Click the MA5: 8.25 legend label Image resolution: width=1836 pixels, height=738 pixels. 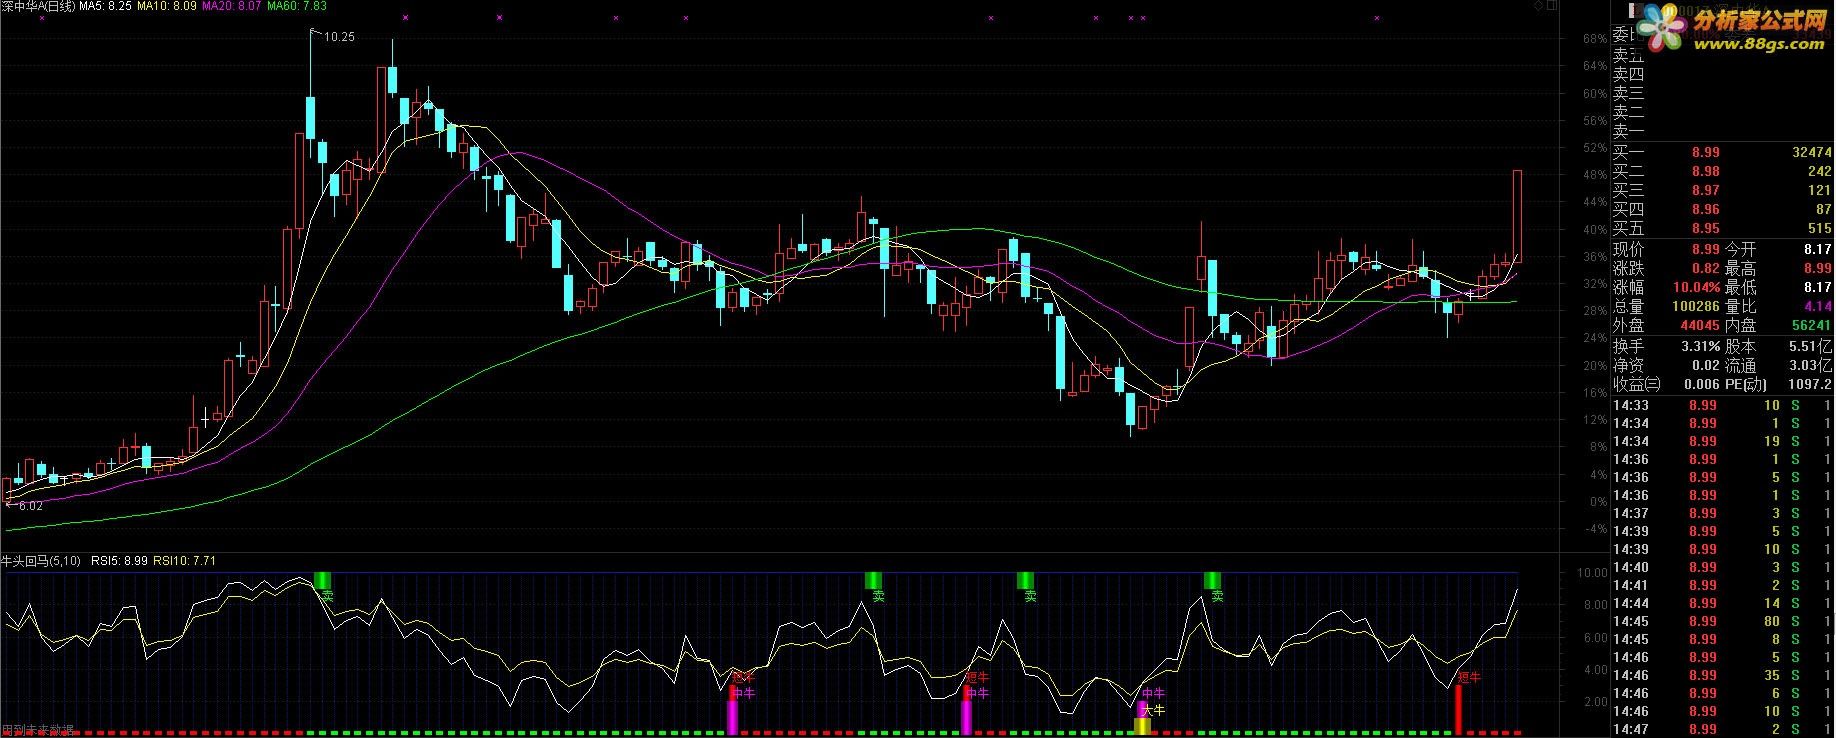point(105,7)
